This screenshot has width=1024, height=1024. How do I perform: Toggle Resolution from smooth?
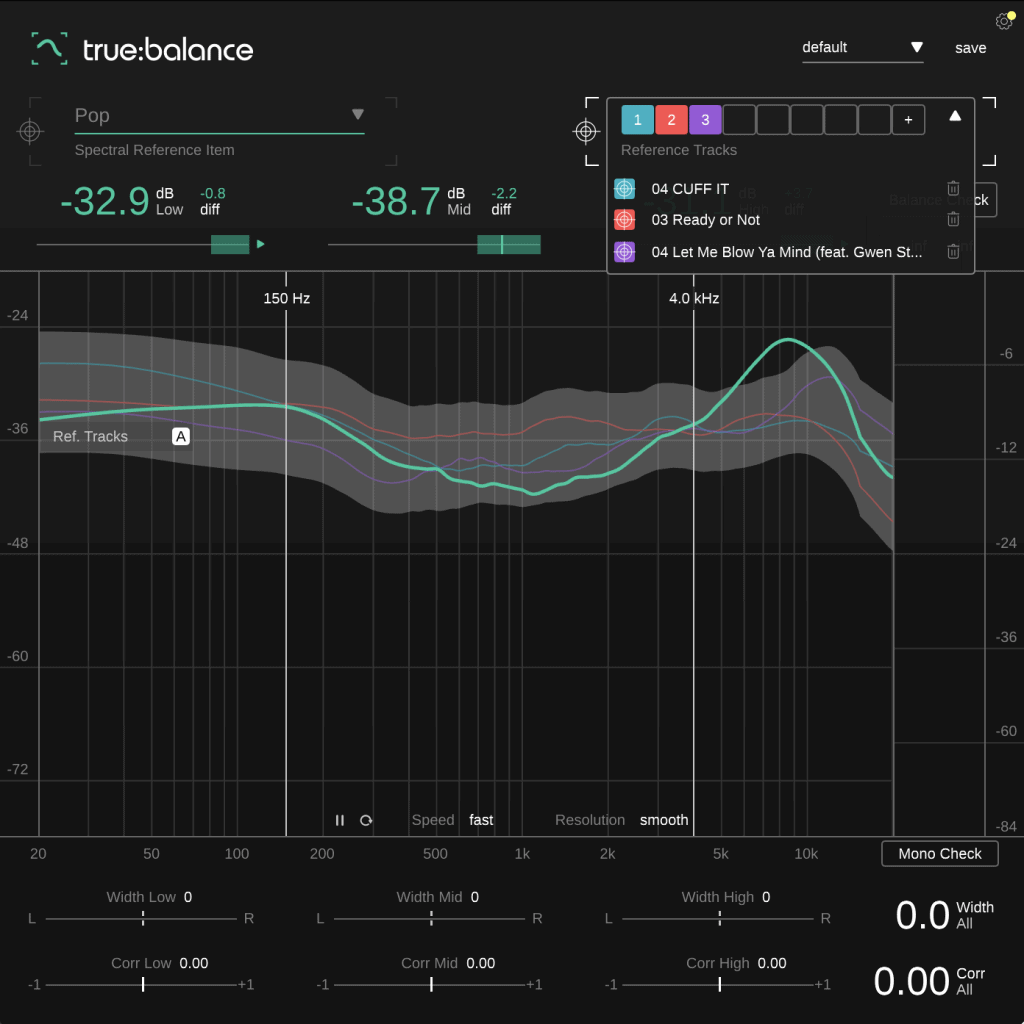tap(664, 819)
